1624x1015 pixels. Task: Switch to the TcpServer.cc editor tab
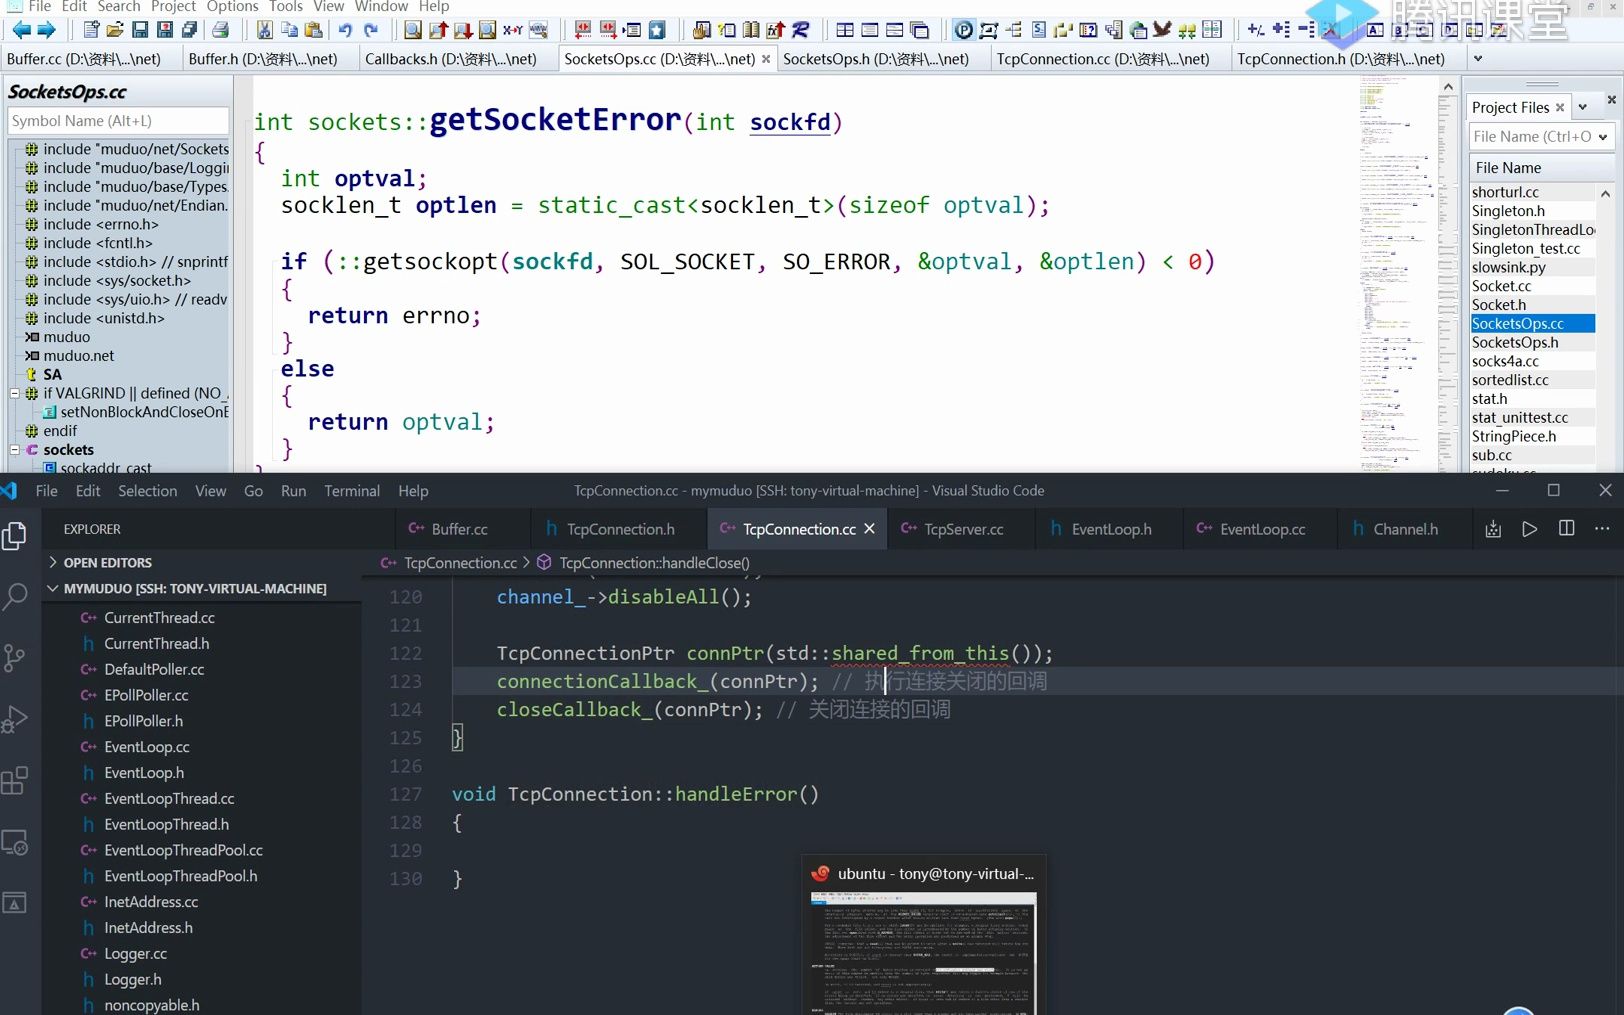click(x=962, y=529)
